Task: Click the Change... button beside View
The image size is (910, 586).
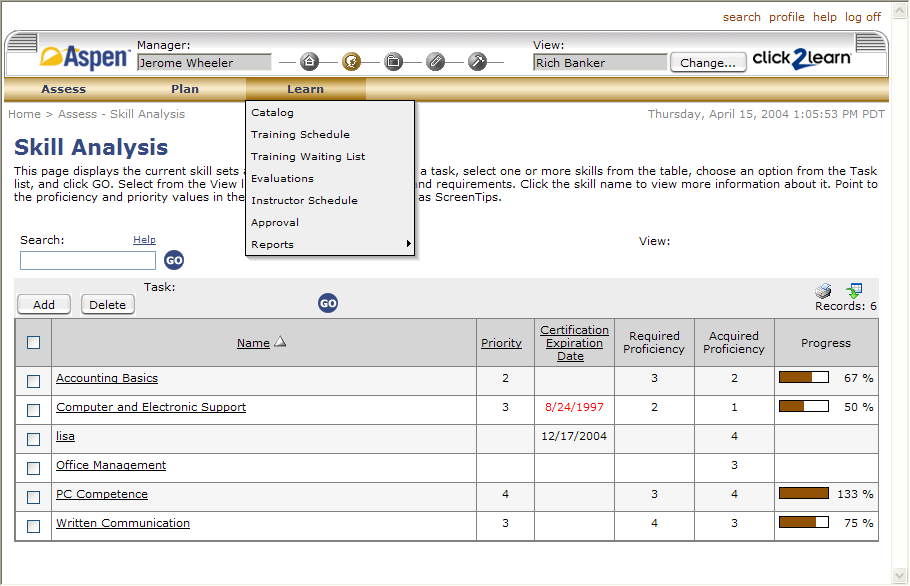Action: point(707,62)
